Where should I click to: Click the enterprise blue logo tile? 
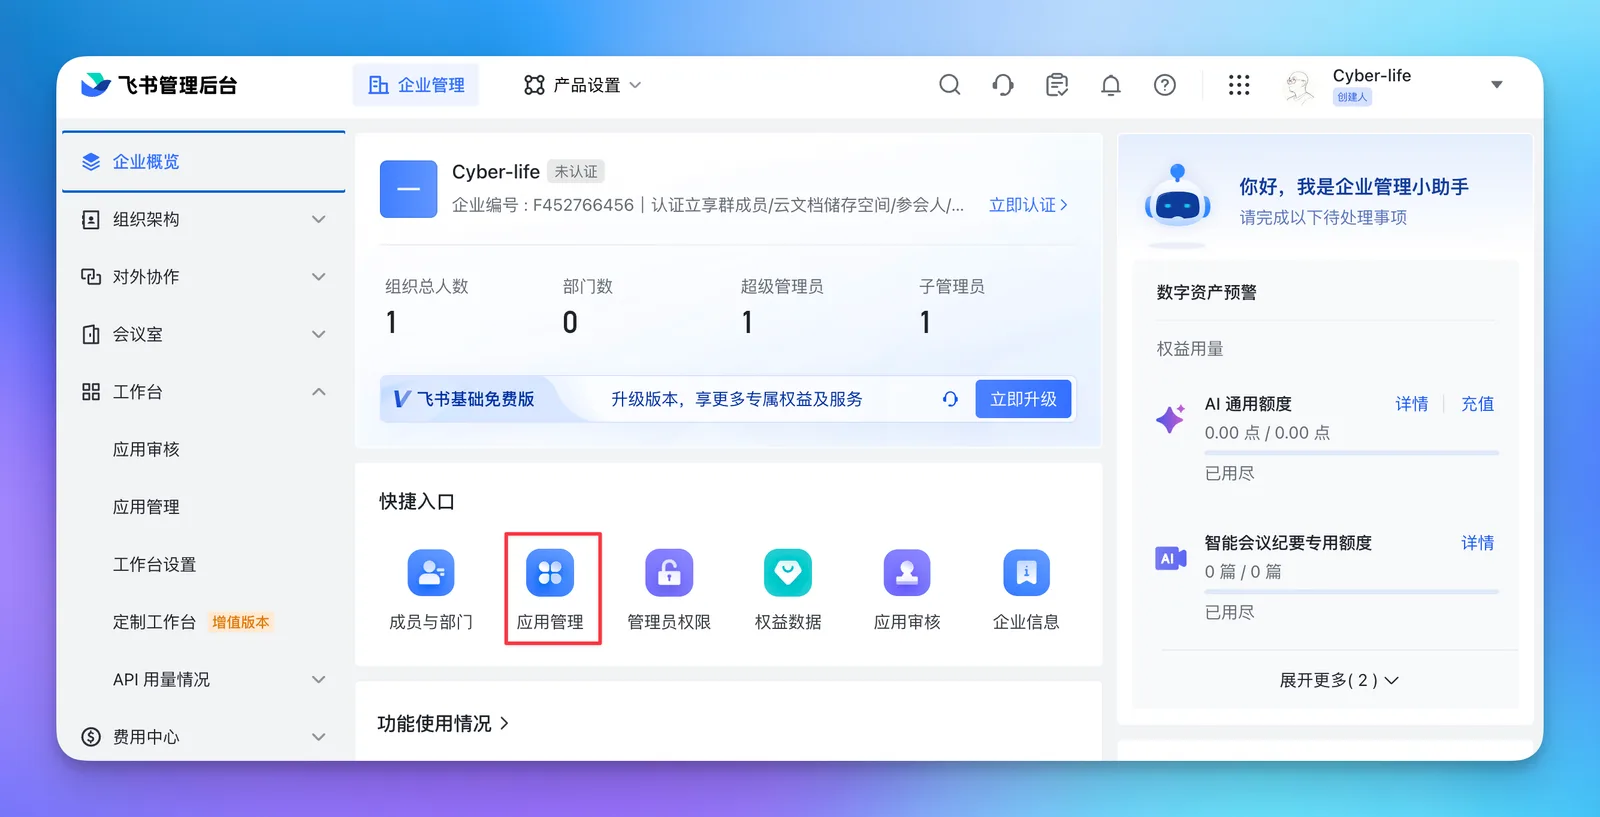click(x=408, y=189)
